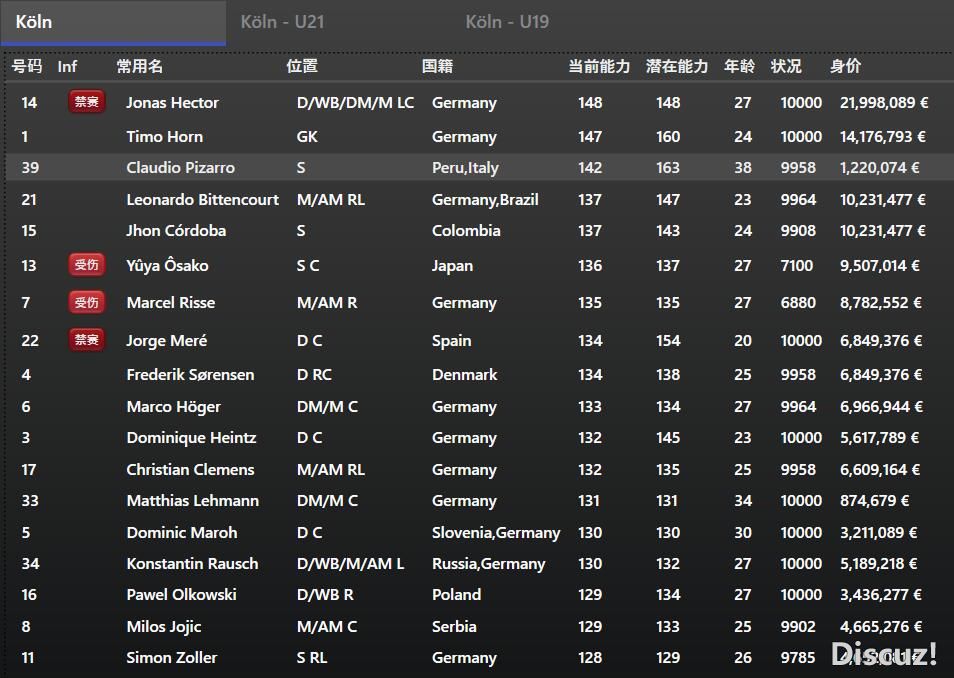
Task: Click Yûya Ôsako's value 9,507,014 €
Action: 880,266
